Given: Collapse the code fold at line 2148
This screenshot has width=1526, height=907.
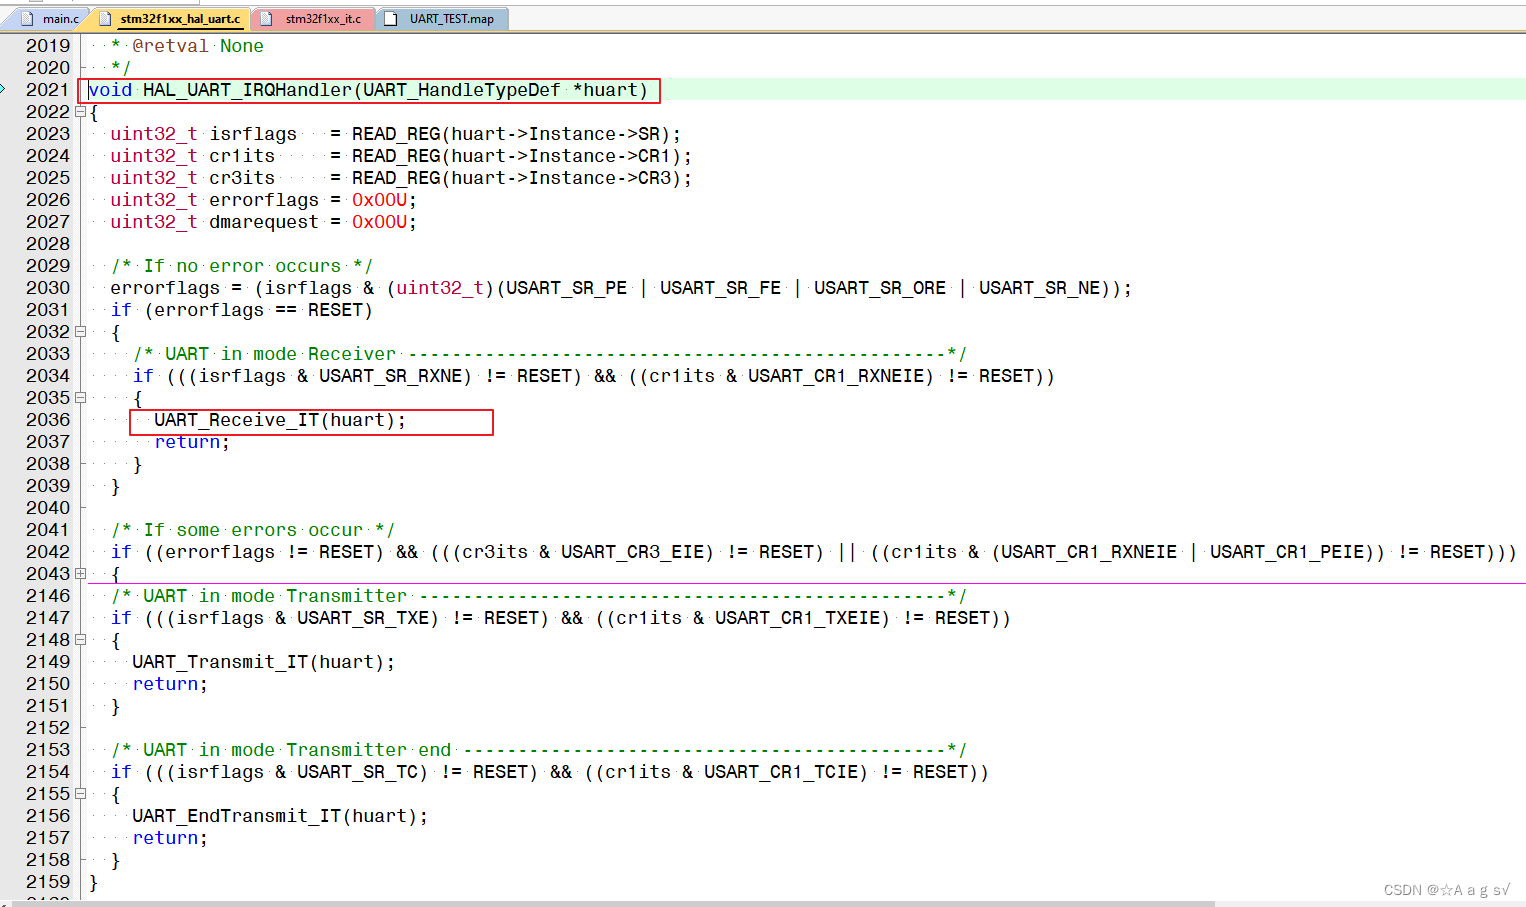Looking at the screenshot, I should pyautogui.click(x=81, y=640).
